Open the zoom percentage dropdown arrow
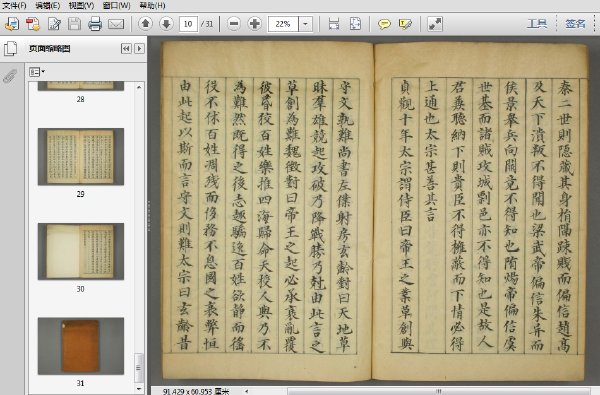Viewport: 600px width, 395px height. 305,24
